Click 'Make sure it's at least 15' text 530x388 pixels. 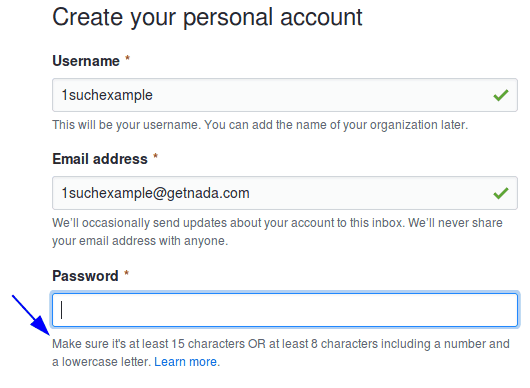pos(118,344)
